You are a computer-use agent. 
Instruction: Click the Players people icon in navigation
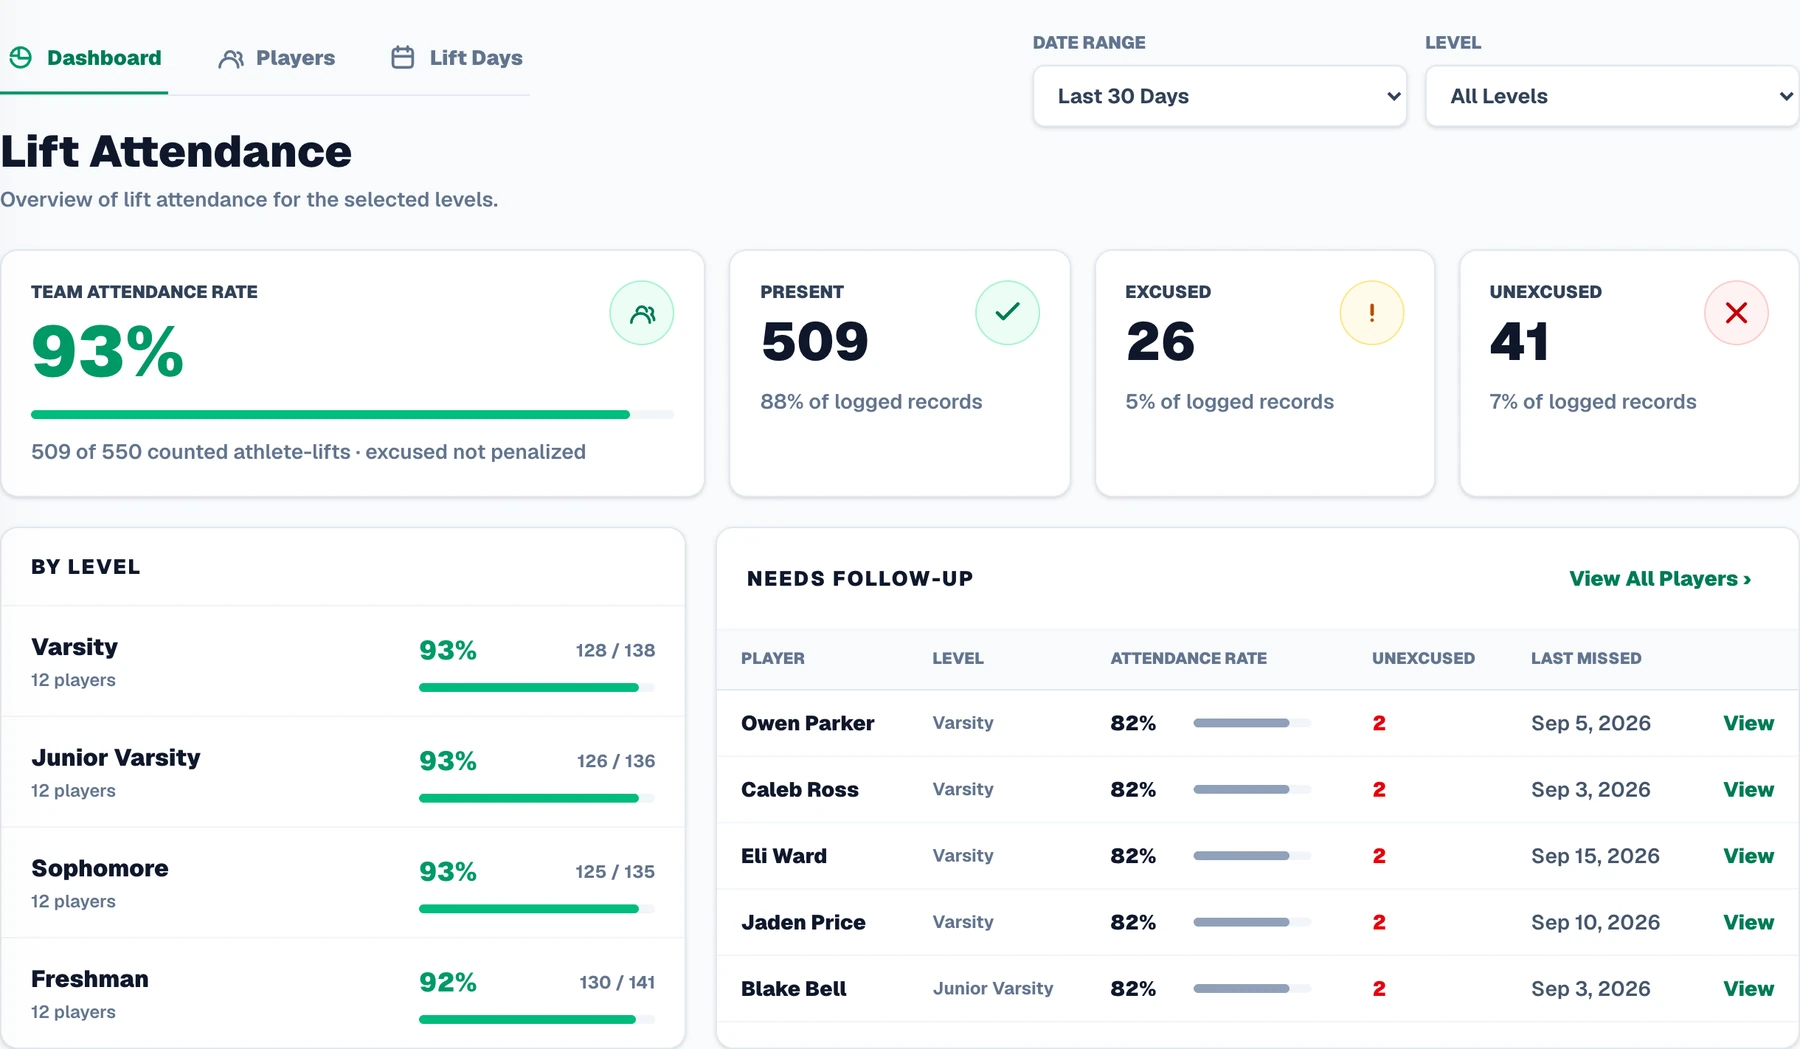(231, 59)
